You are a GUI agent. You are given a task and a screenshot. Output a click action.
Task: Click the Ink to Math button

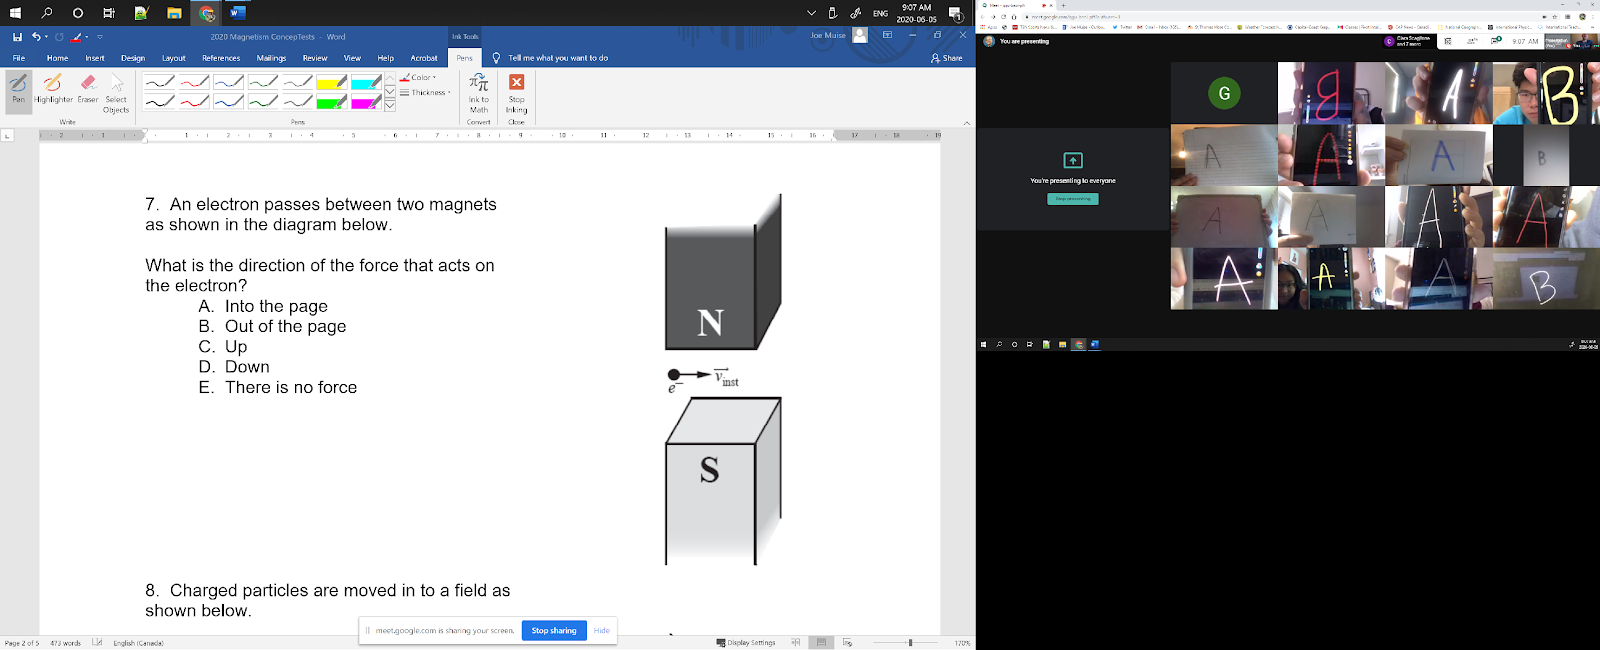click(479, 92)
